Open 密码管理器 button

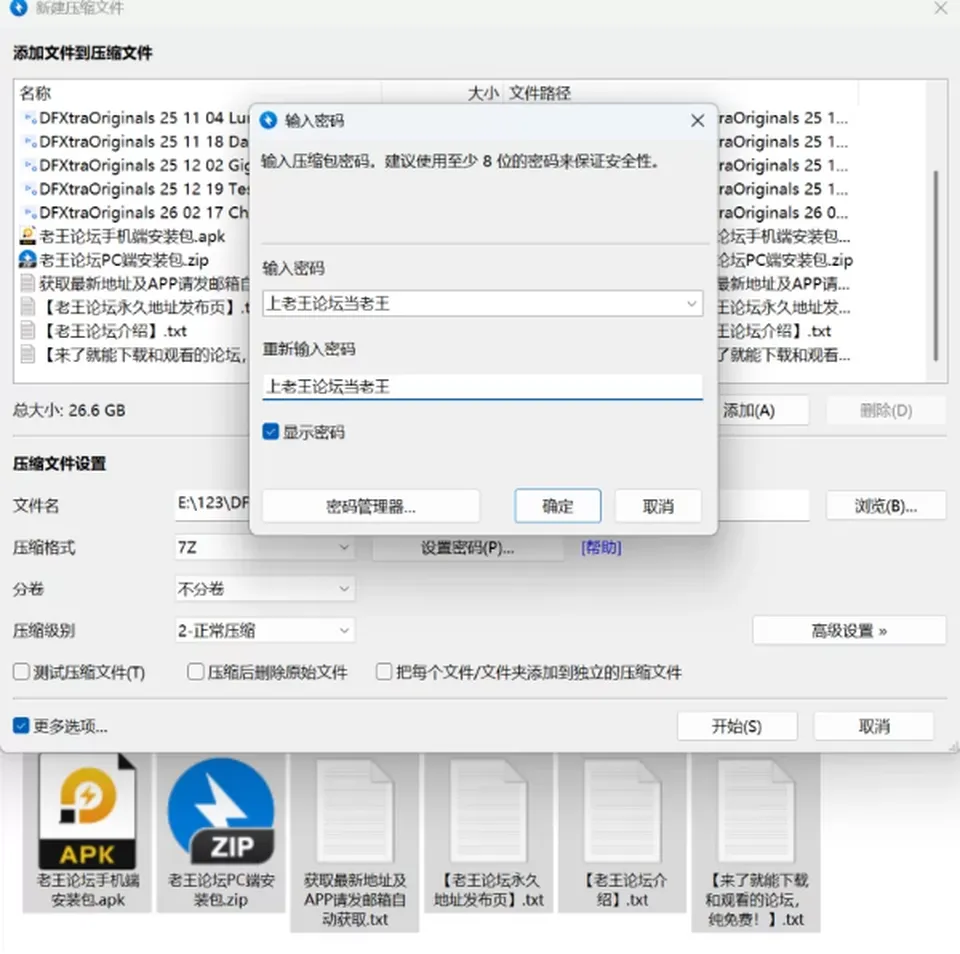[371, 506]
